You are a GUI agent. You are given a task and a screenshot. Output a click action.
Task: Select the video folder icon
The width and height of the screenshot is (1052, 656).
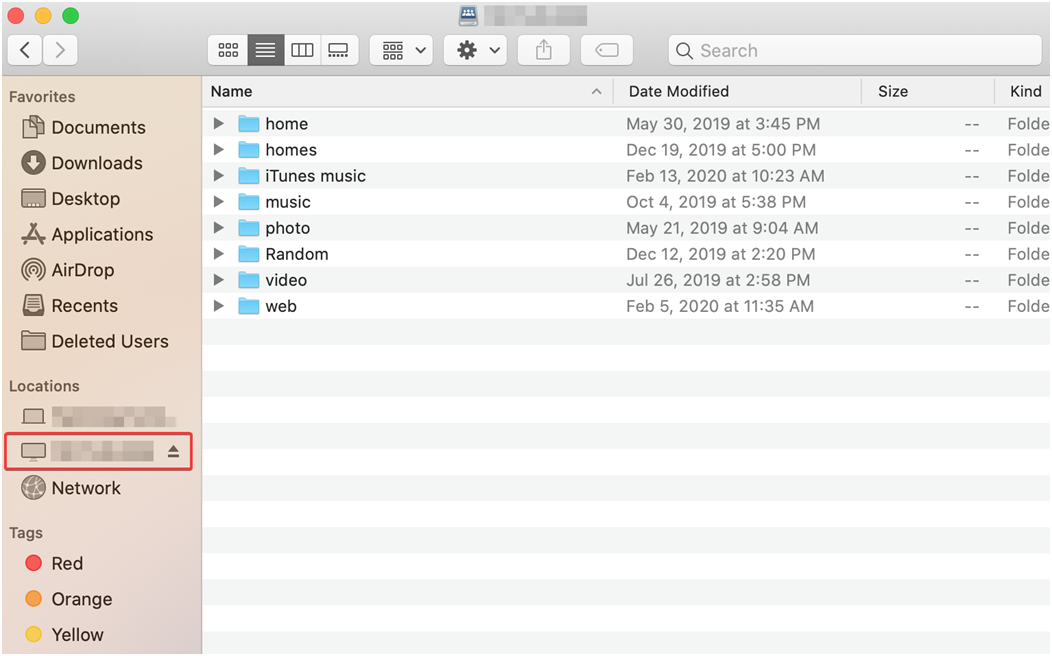click(x=249, y=280)
